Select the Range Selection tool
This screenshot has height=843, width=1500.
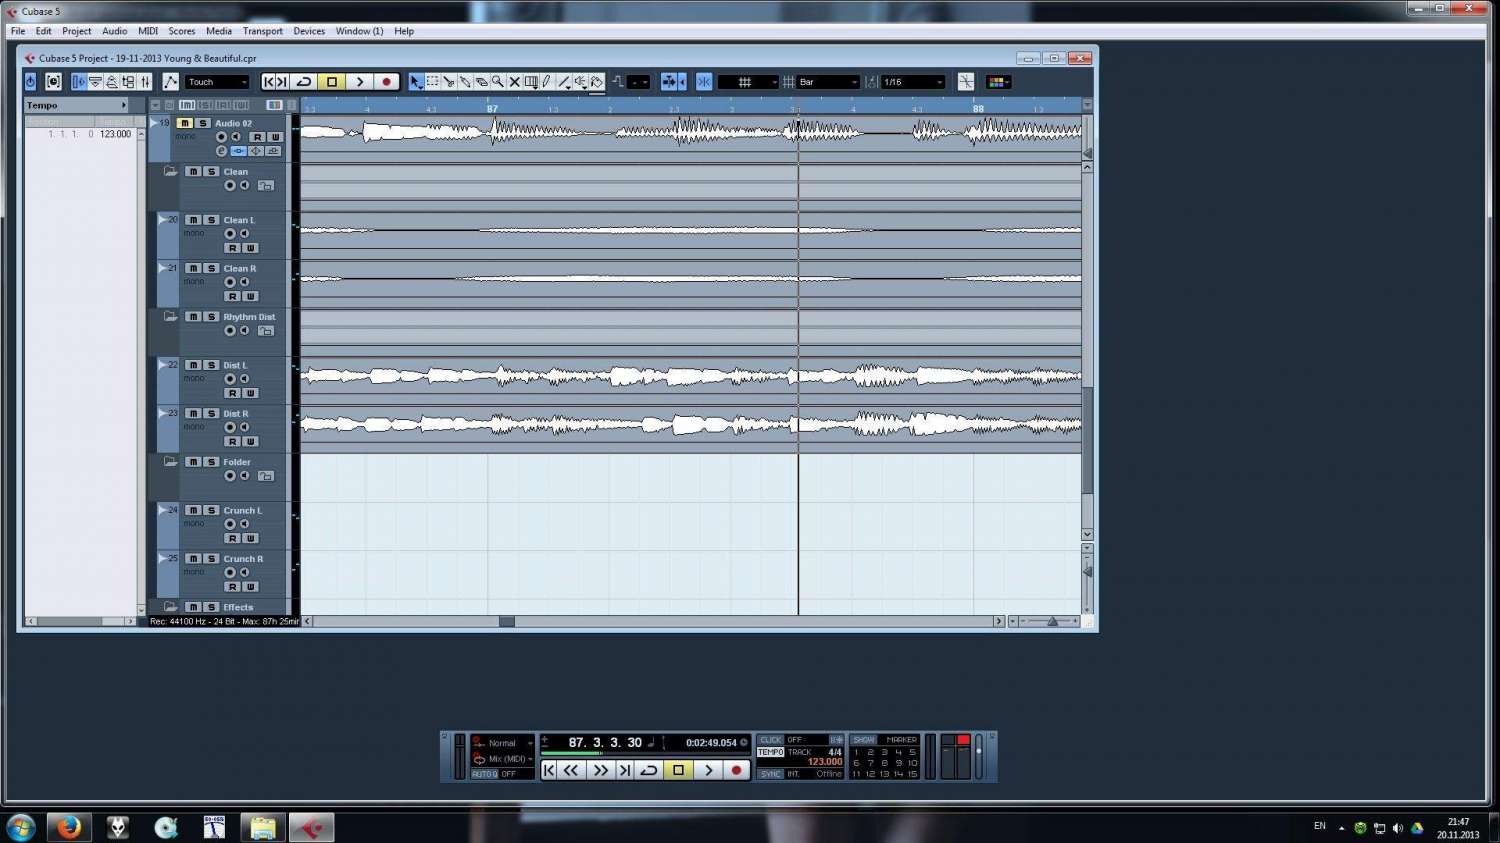point(432,82)
